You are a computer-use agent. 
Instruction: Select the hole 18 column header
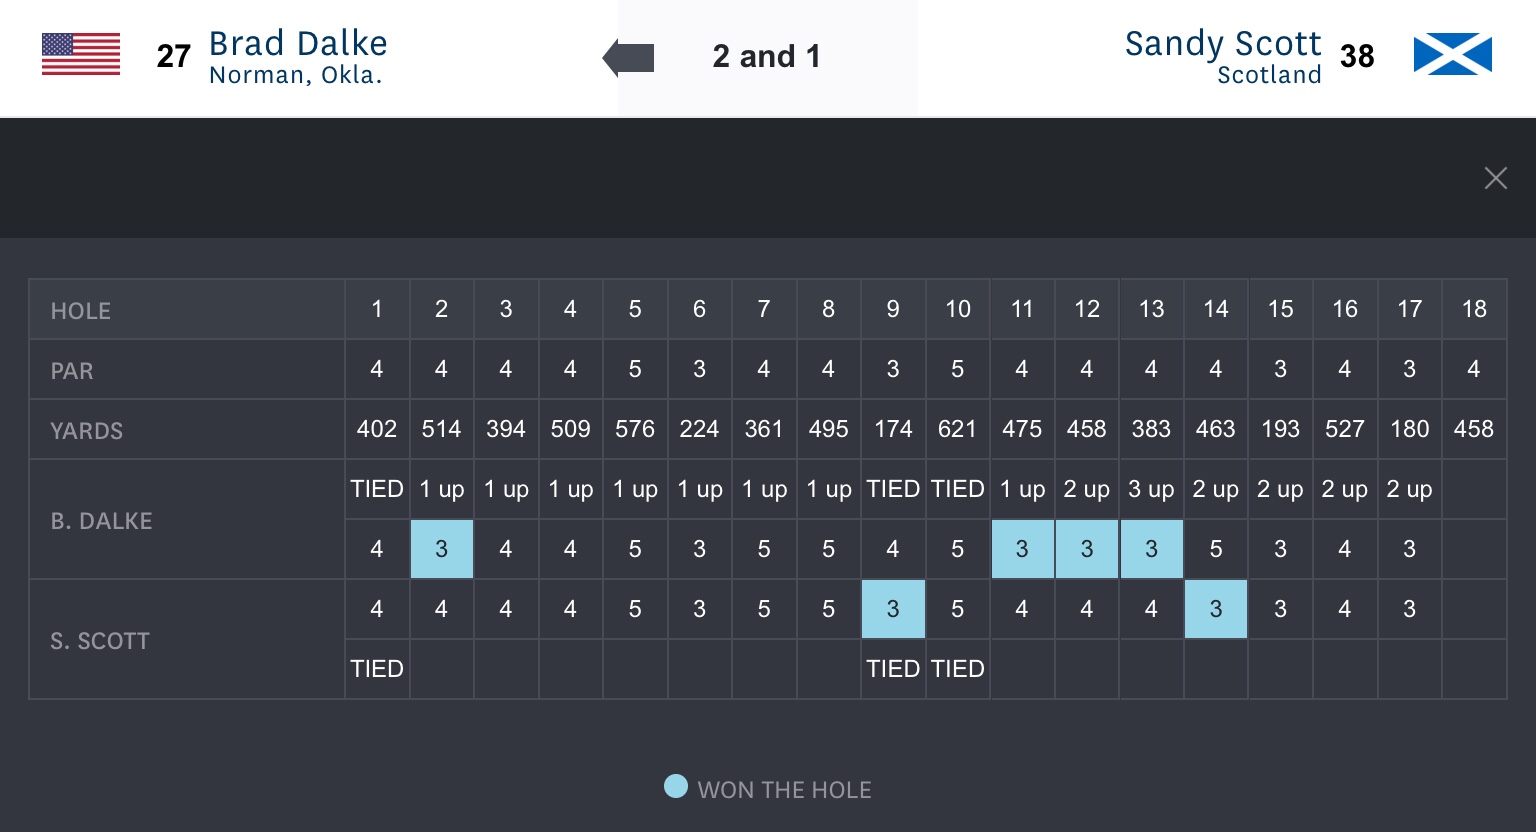[x=1473, y=309]
